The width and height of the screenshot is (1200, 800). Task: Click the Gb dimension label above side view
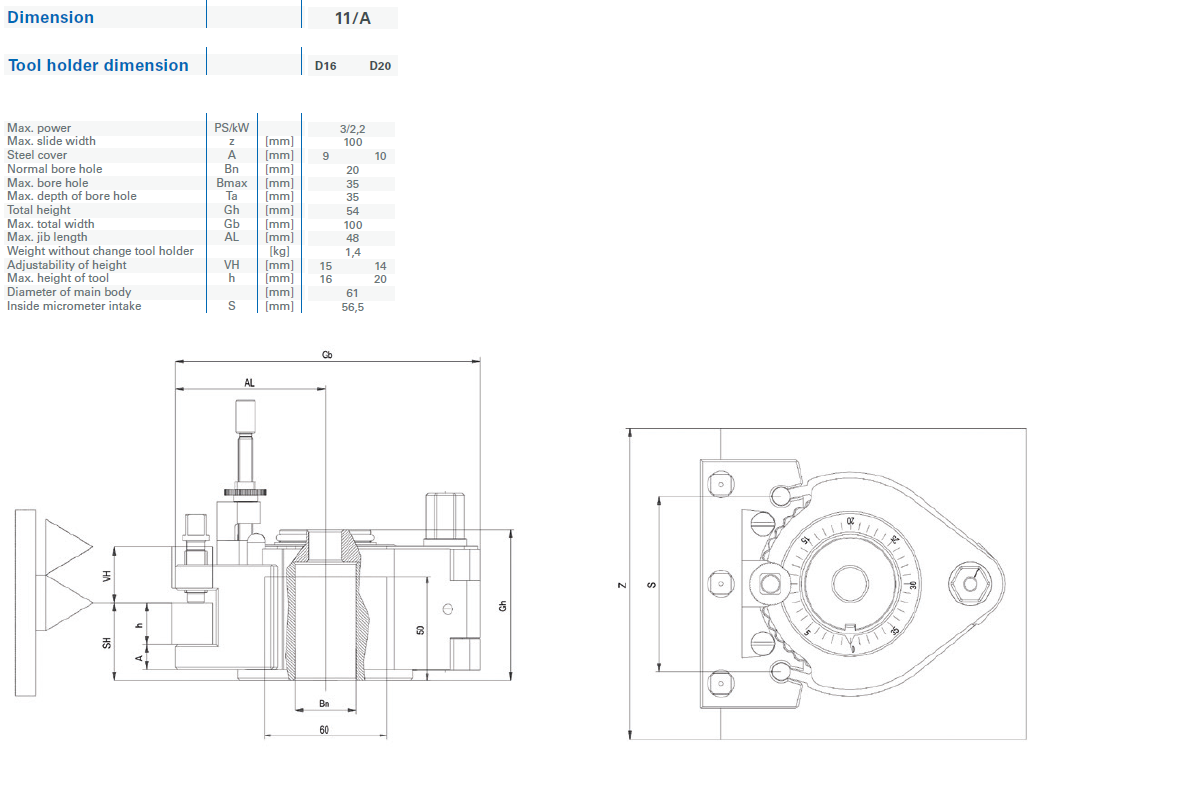327,355
